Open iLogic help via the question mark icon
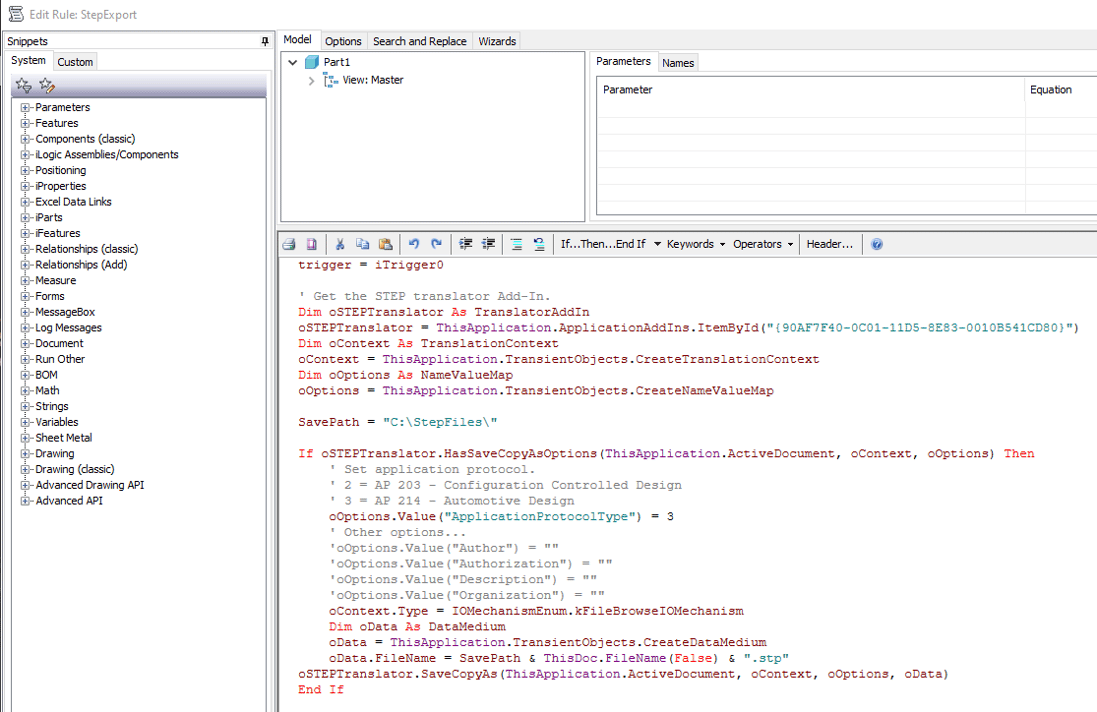Screen dimensions: 1097x712 [x=876, y=243]
